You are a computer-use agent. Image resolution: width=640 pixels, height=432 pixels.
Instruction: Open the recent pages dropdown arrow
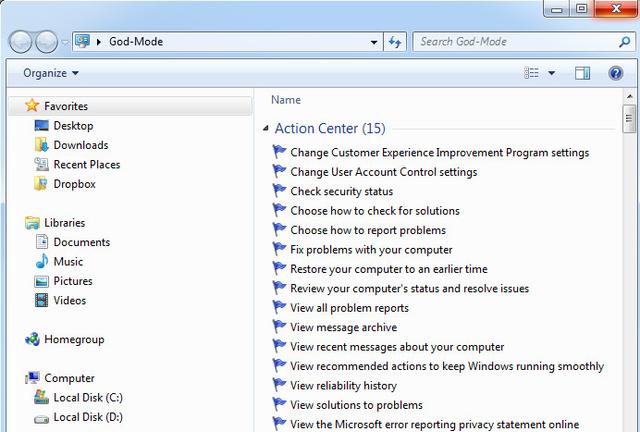[65, 42]
